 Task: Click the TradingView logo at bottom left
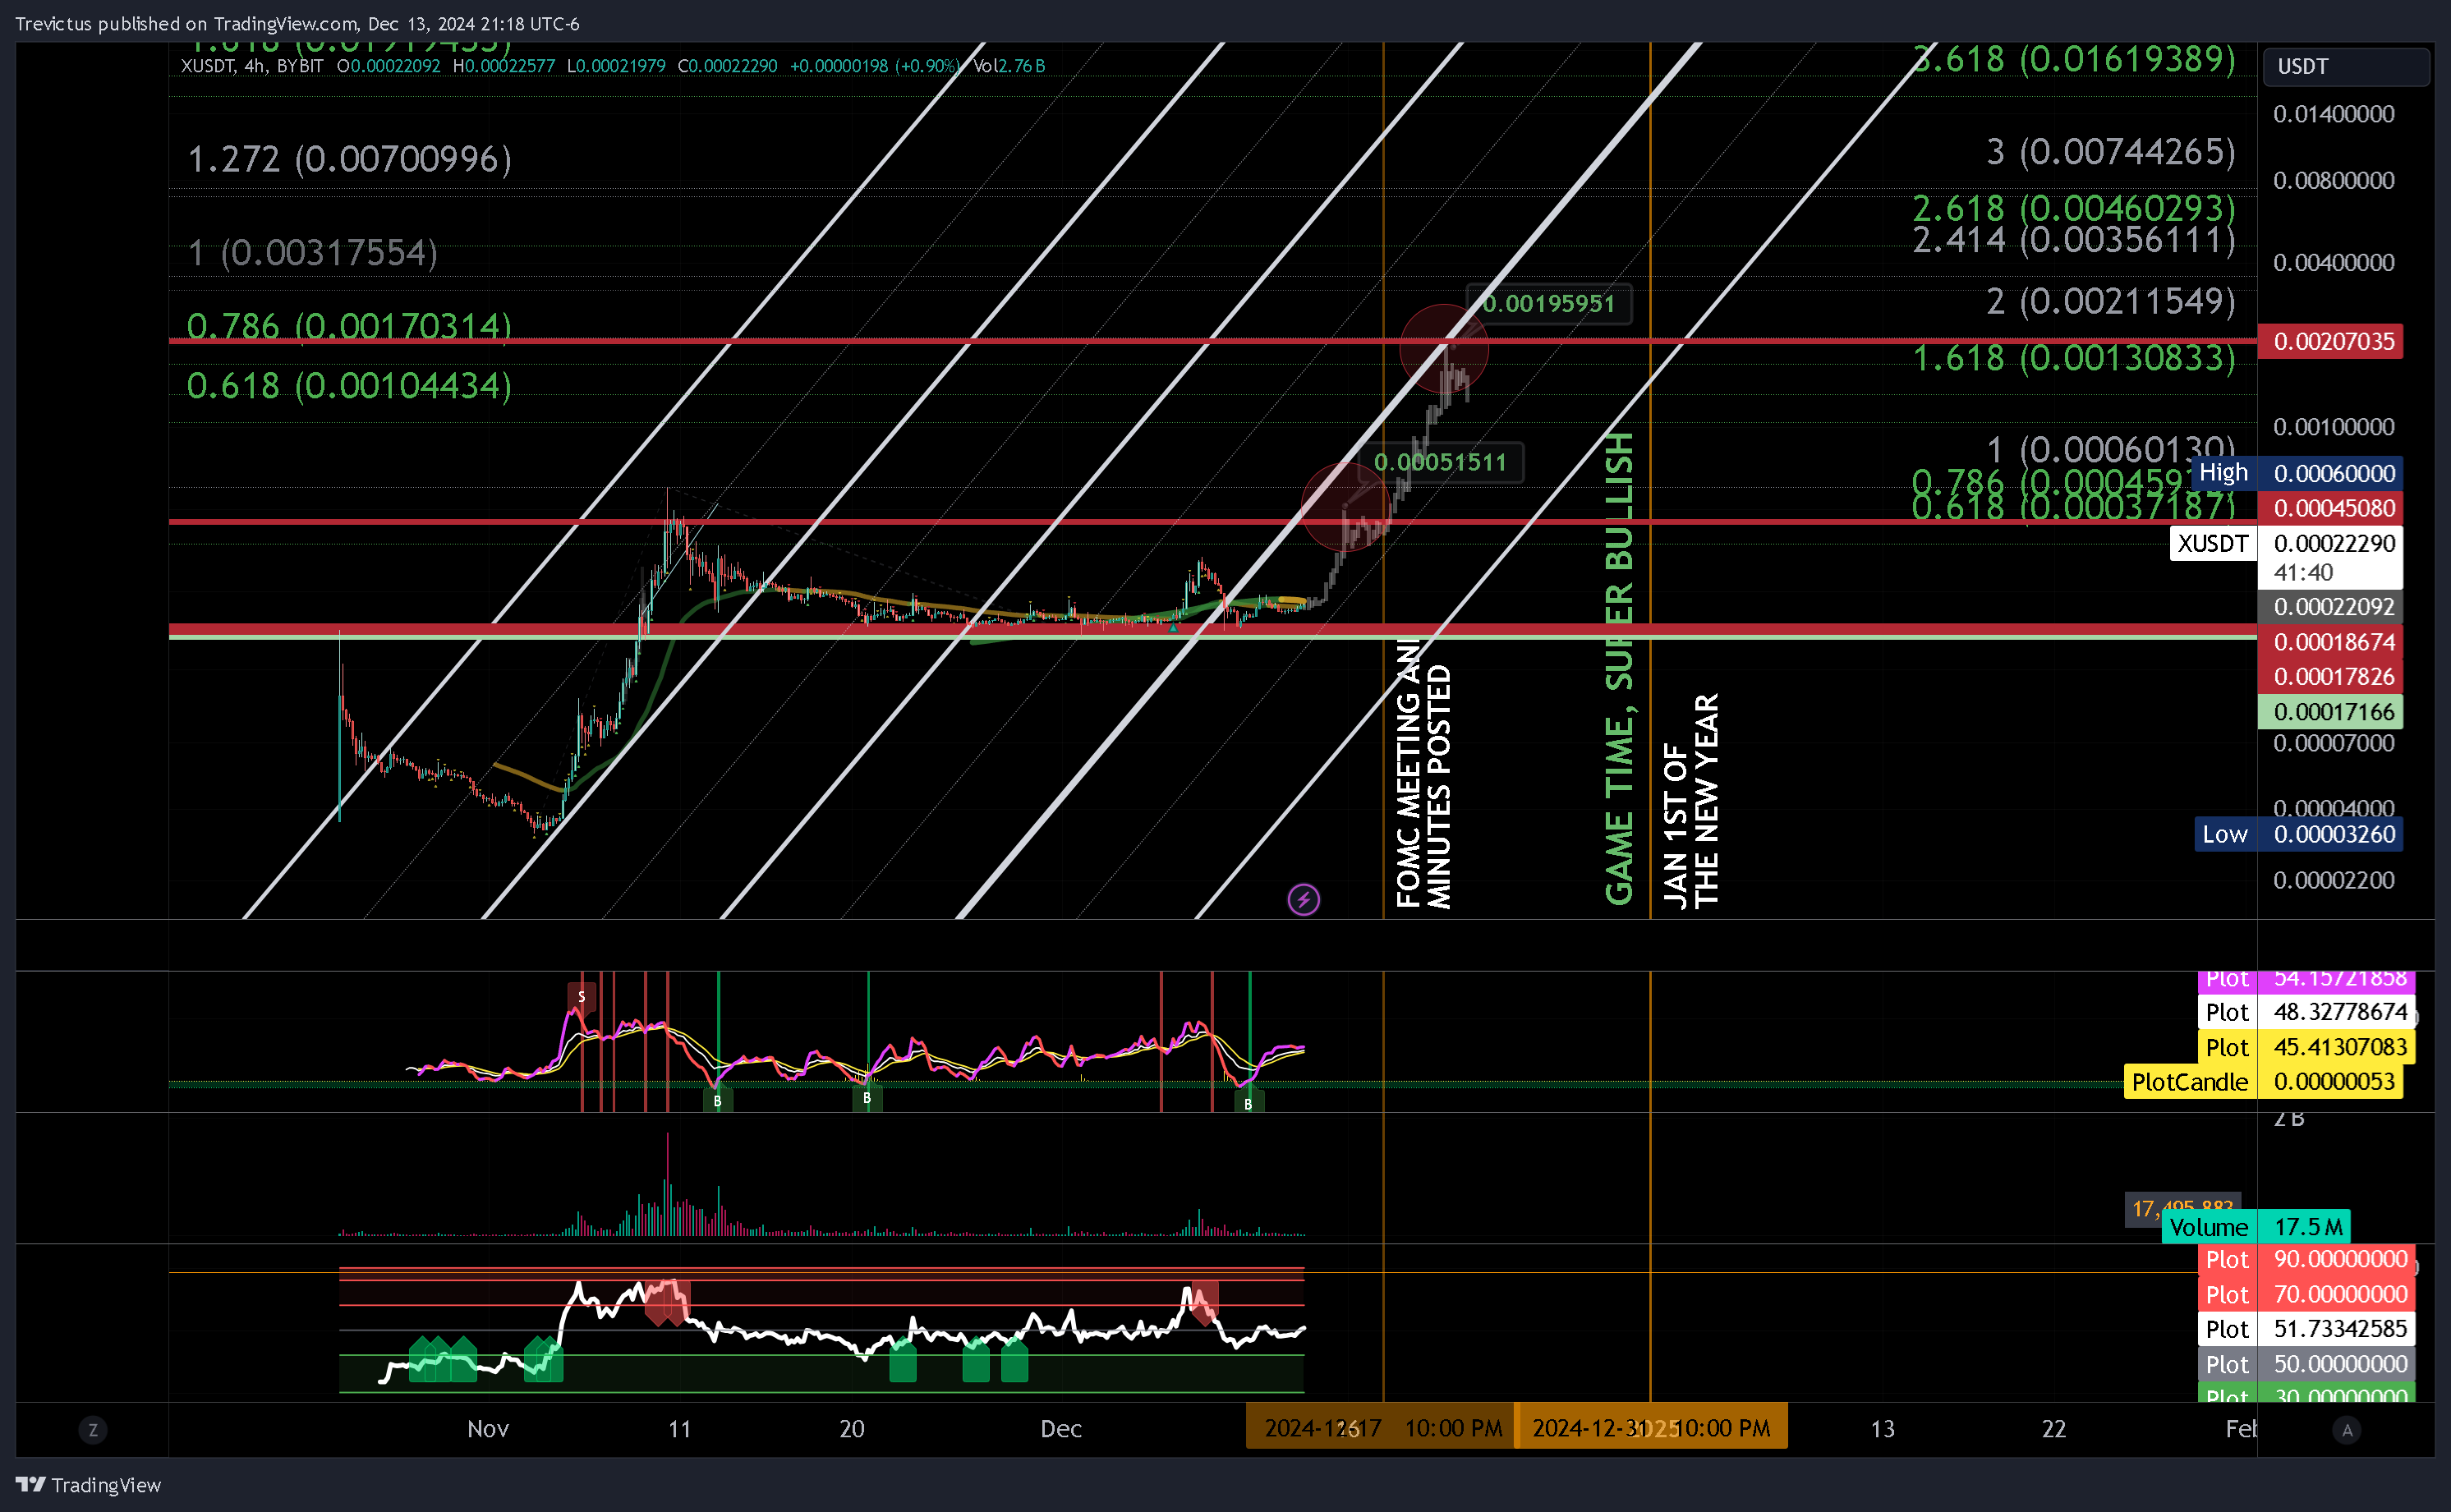[x=88, y=1485]
